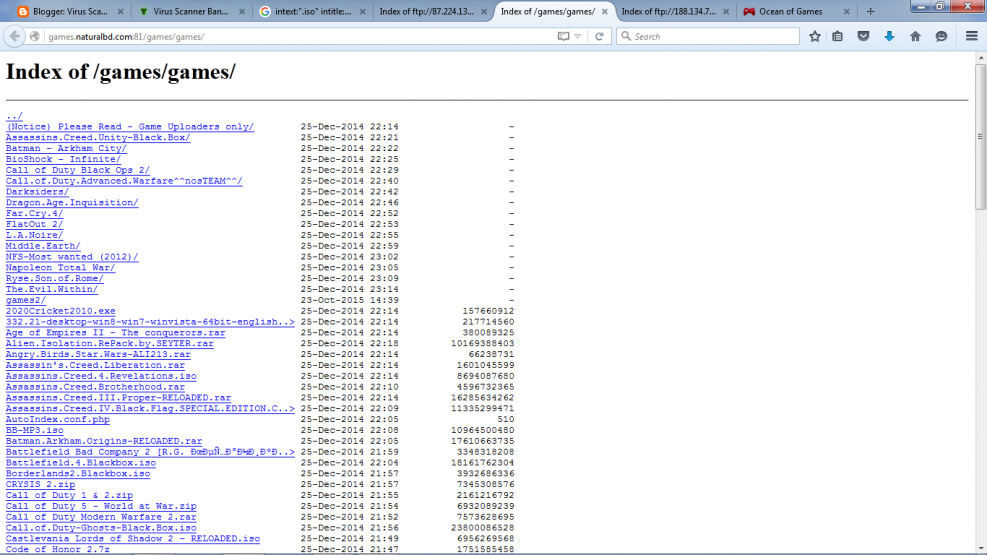Go to Home via house icon
This screenshot has height=555, width=987.
(915, 36)
